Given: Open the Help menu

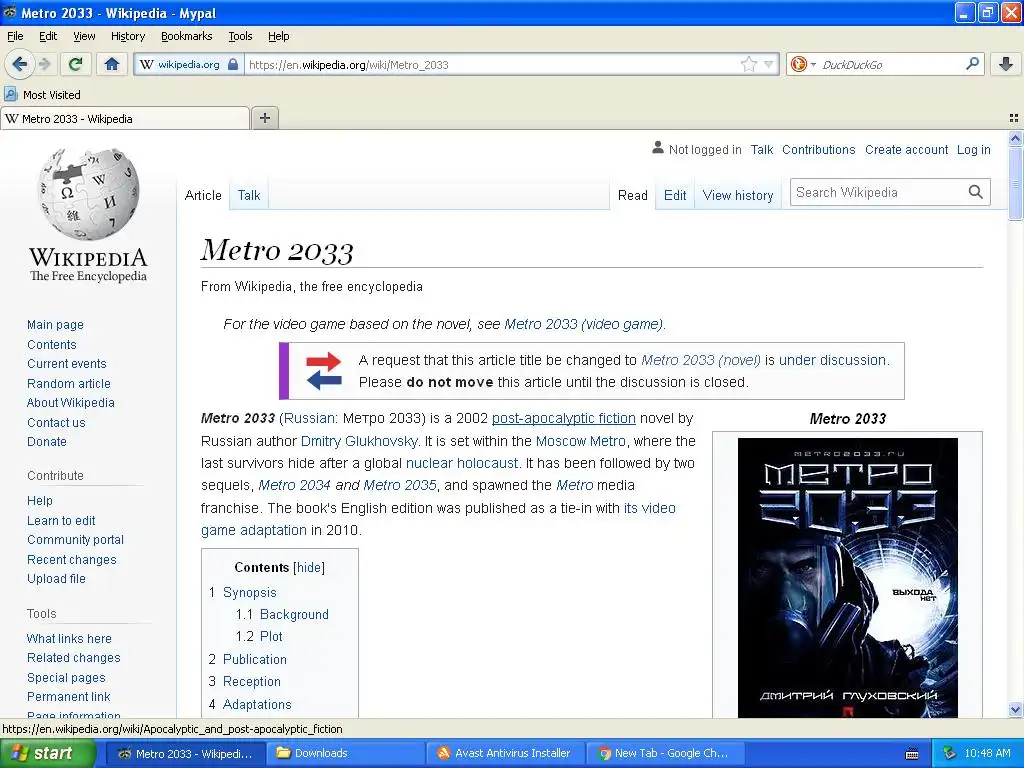Looking at the screenshot, I should pos(278,36).
